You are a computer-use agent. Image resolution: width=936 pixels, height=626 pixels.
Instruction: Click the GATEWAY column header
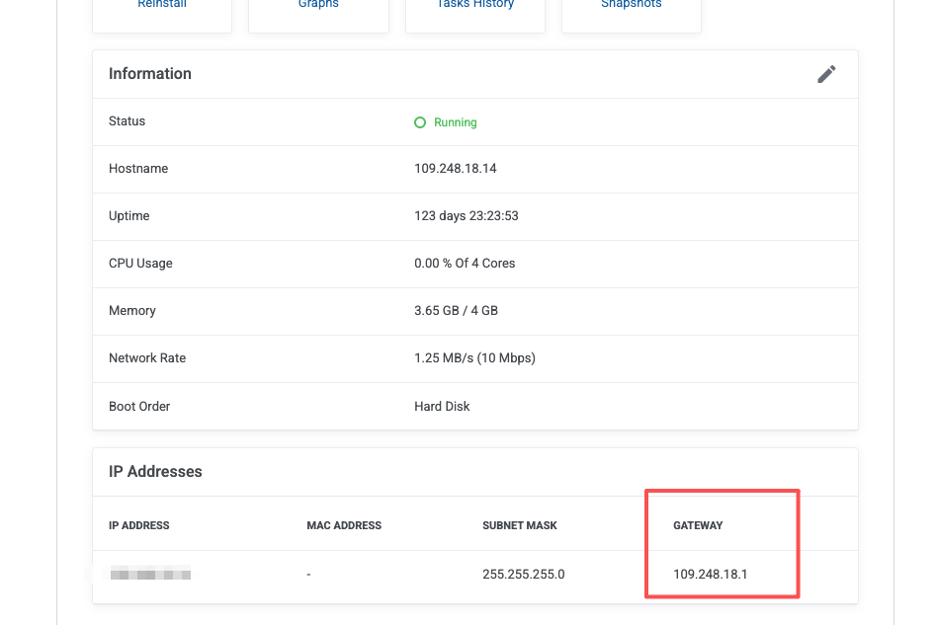point(698,526)
